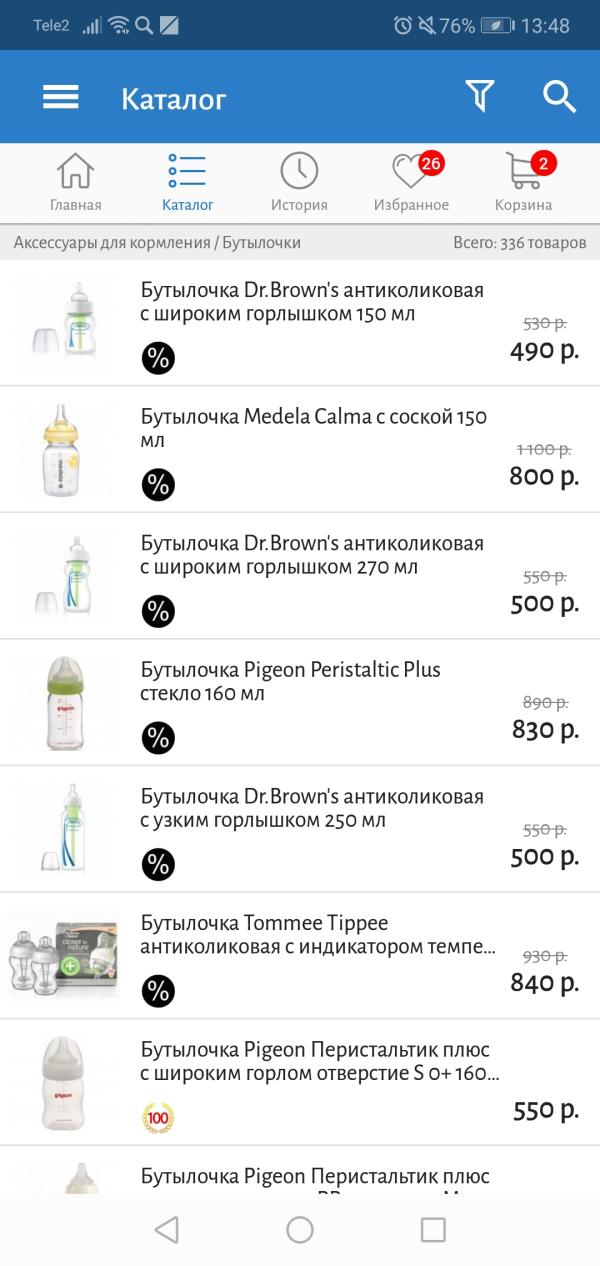
Task: Tap the 550 р. Pigeon bottle price
Action: 546,1109
